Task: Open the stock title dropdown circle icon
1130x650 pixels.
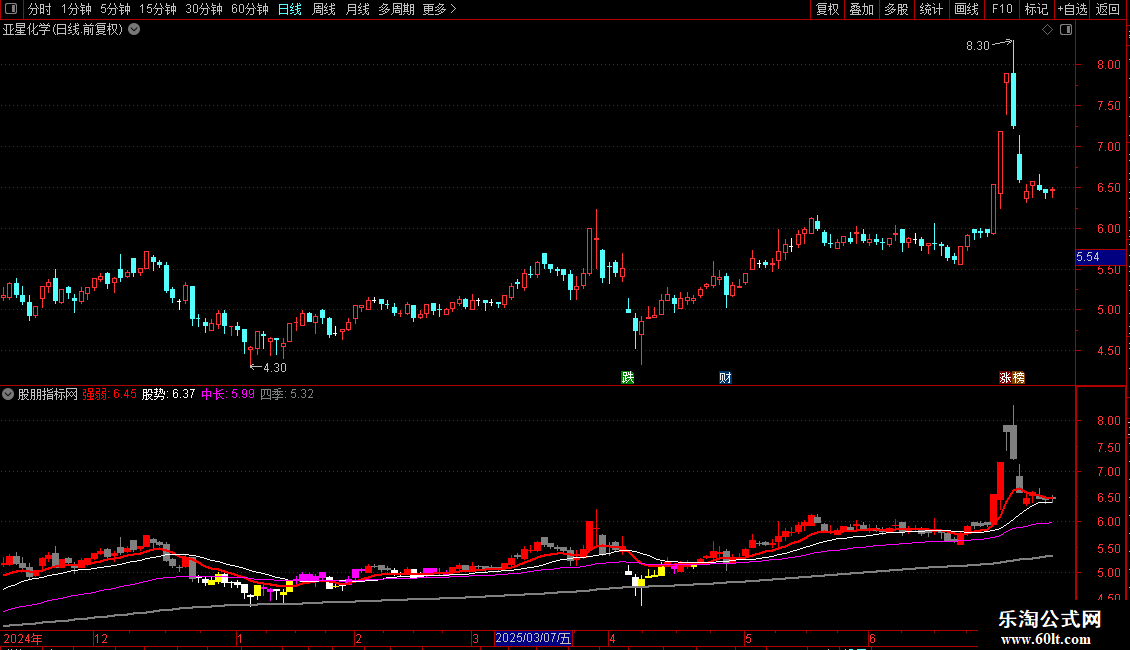Action: tap(134, 29)
